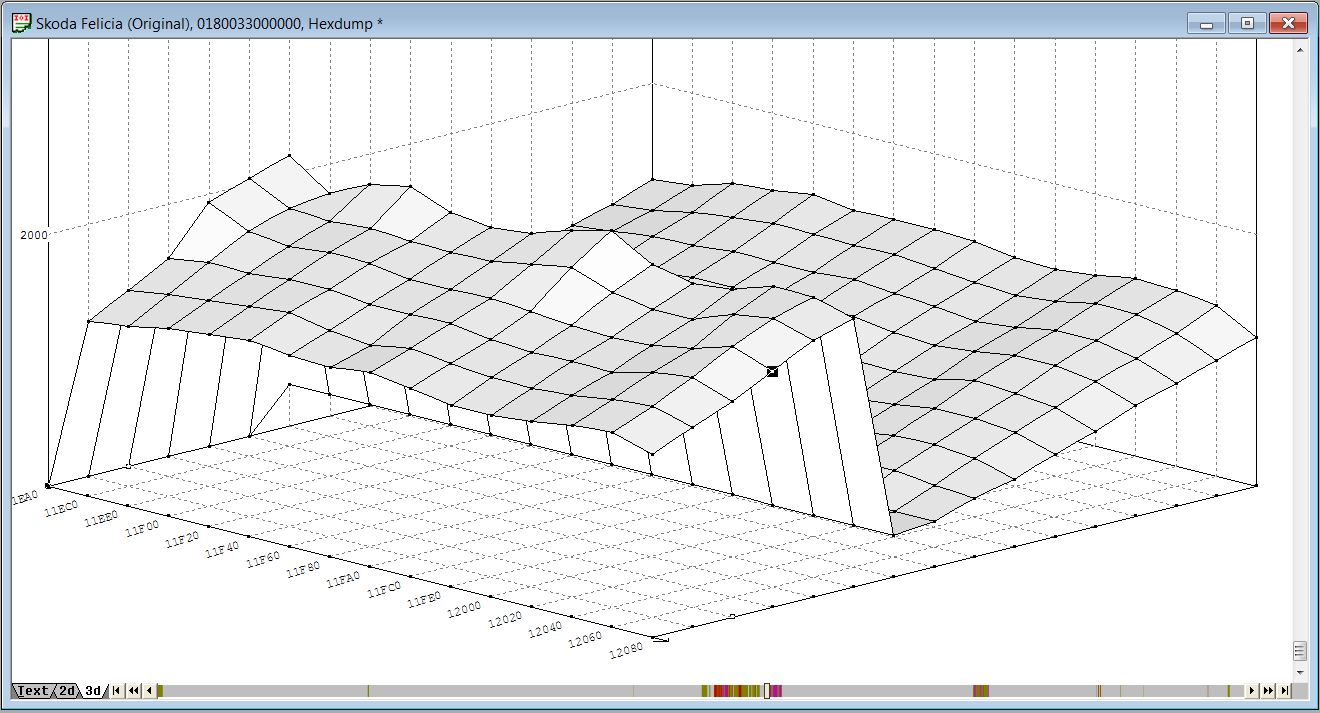1320x713 pixels.
Task: Click the WinOLS window icon in title bar
Action: [21, 23]
